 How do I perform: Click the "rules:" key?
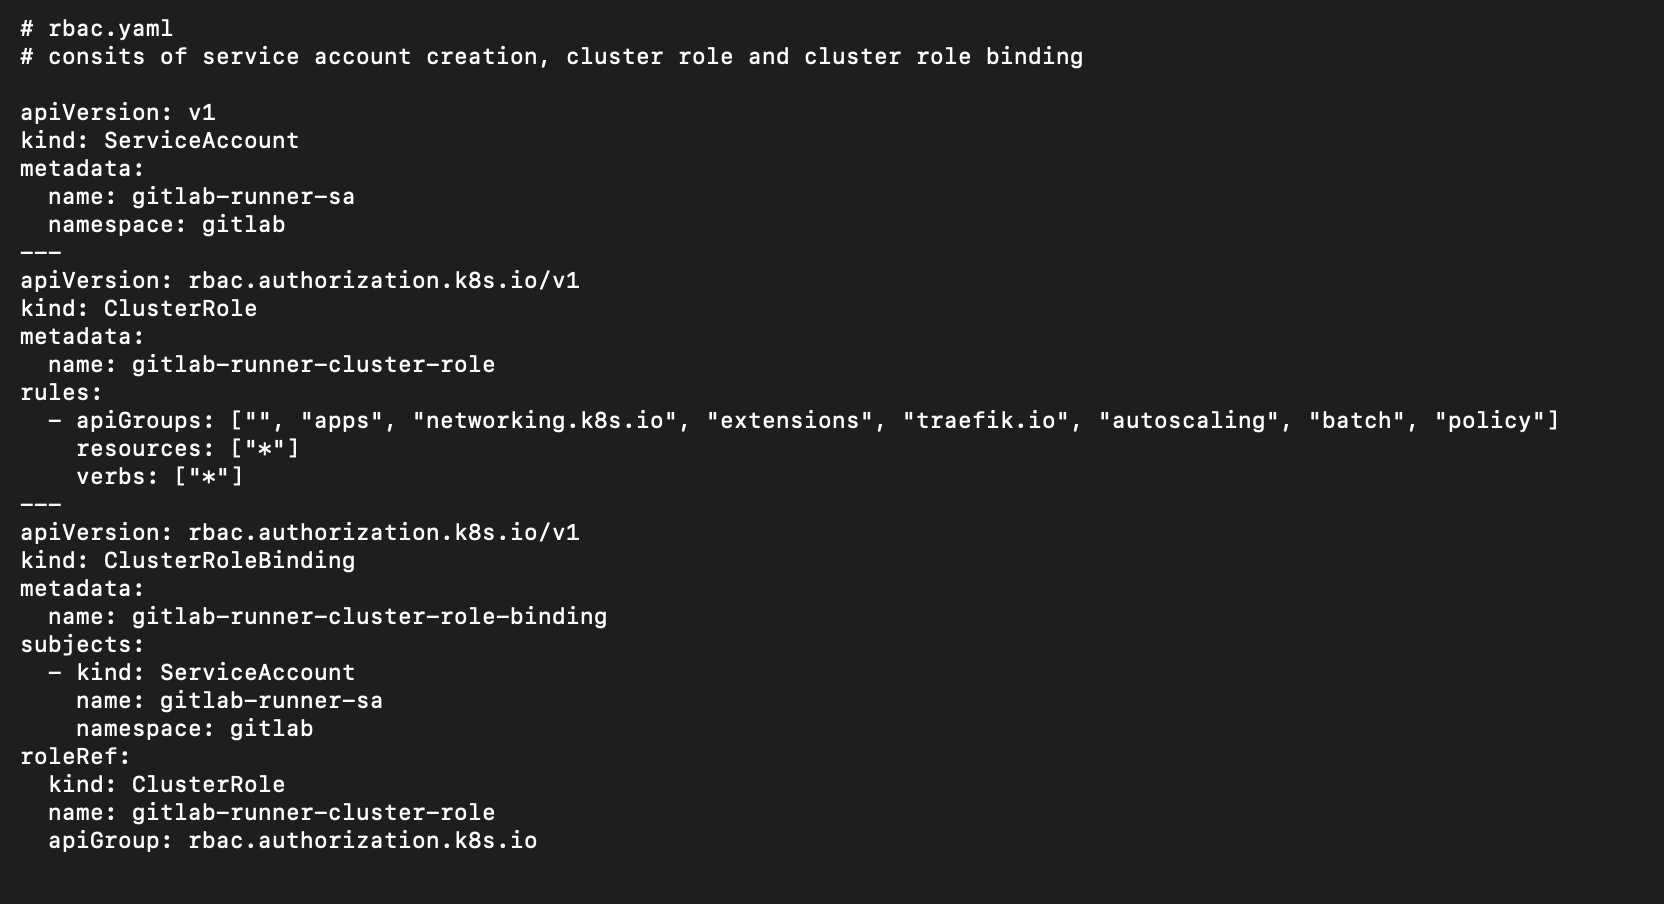click(x=61, y=393)
